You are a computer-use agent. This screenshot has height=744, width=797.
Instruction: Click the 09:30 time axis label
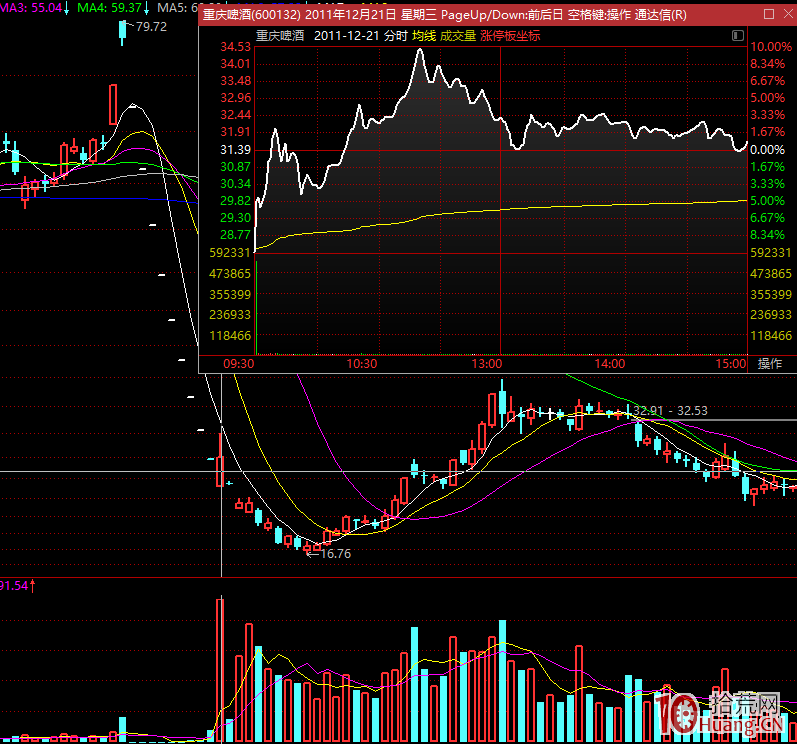[x=238, y=364]
